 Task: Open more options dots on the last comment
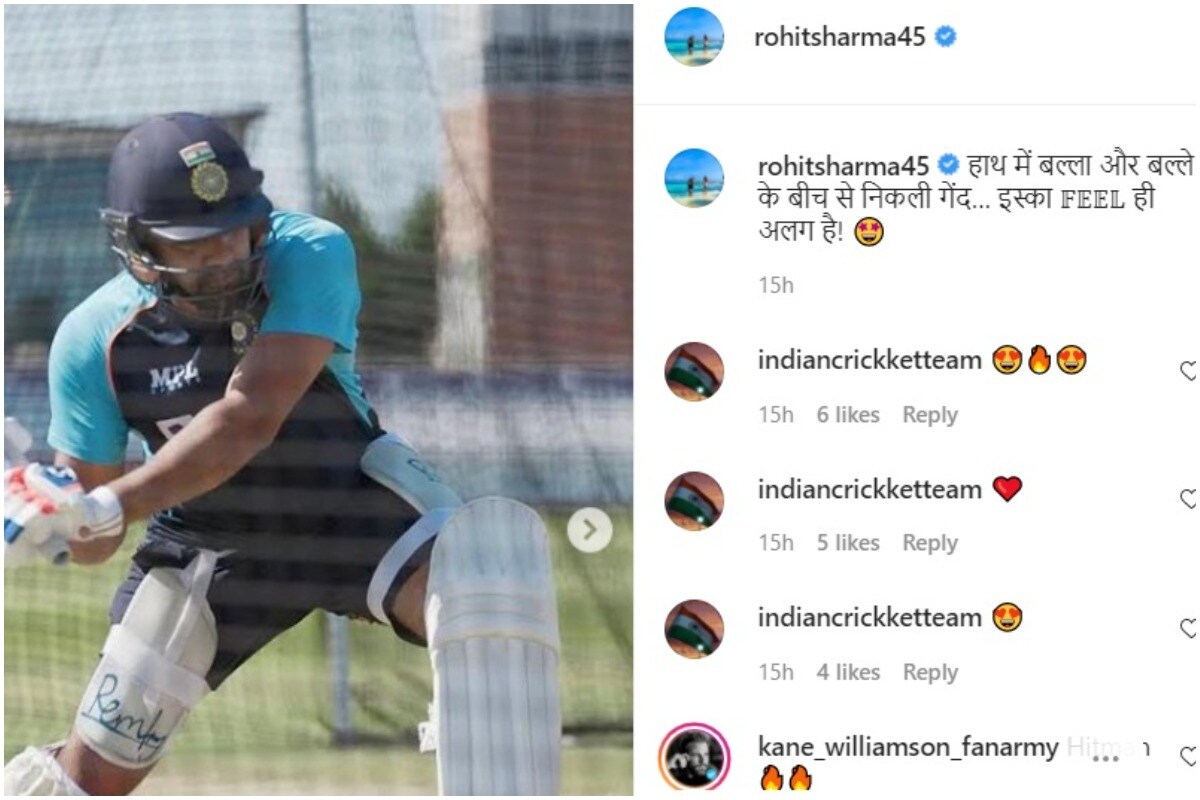pyautogui.click(x=1107, y=758)
